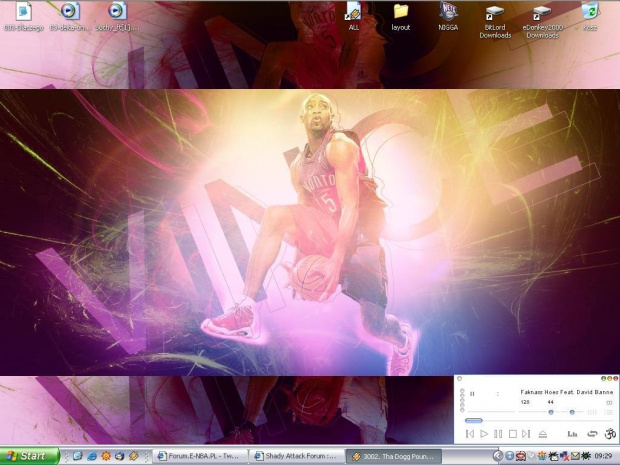This screenshot has width=620, height=465.
Task: Click the grey shield tray icon
Action: coord(532,456)
